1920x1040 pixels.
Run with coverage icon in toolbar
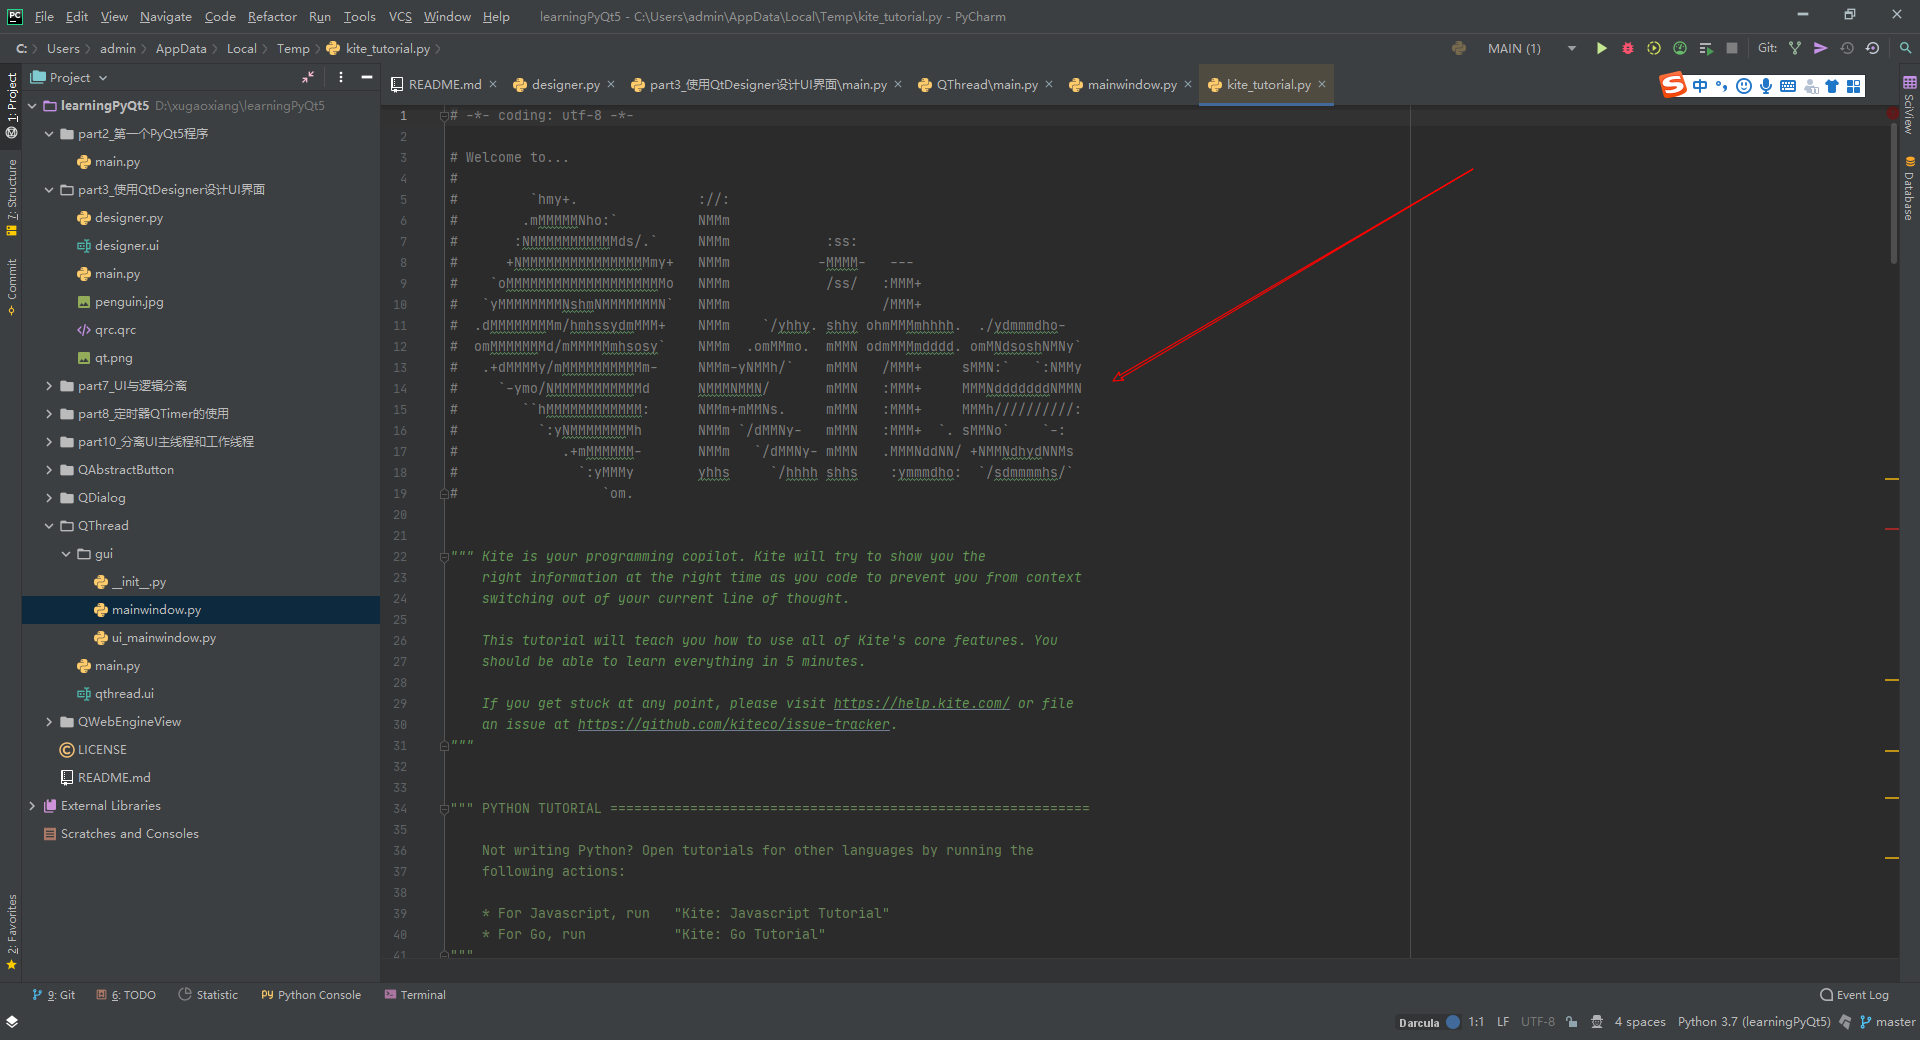(1654, 48)
